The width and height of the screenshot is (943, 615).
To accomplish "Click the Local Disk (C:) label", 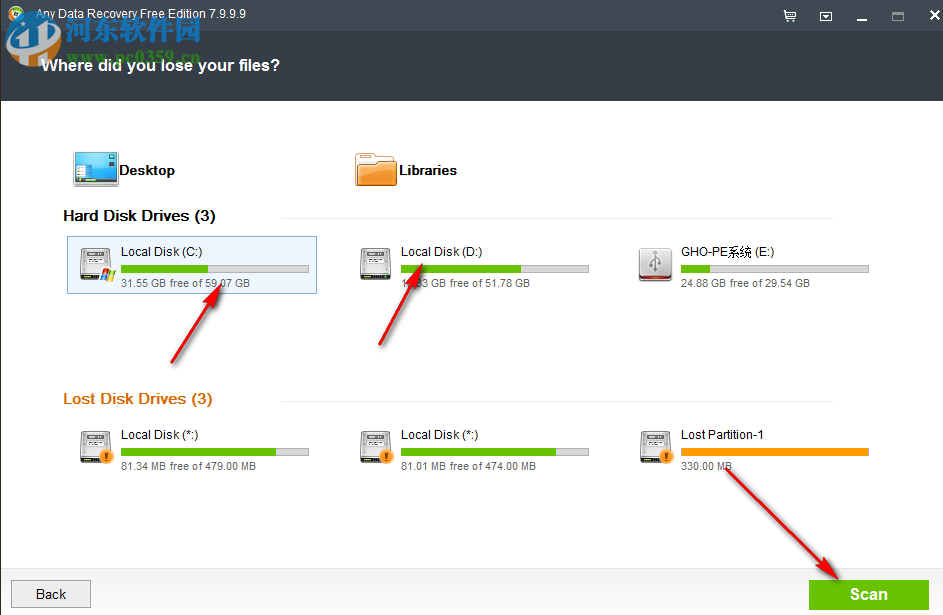I will [161, 252].
